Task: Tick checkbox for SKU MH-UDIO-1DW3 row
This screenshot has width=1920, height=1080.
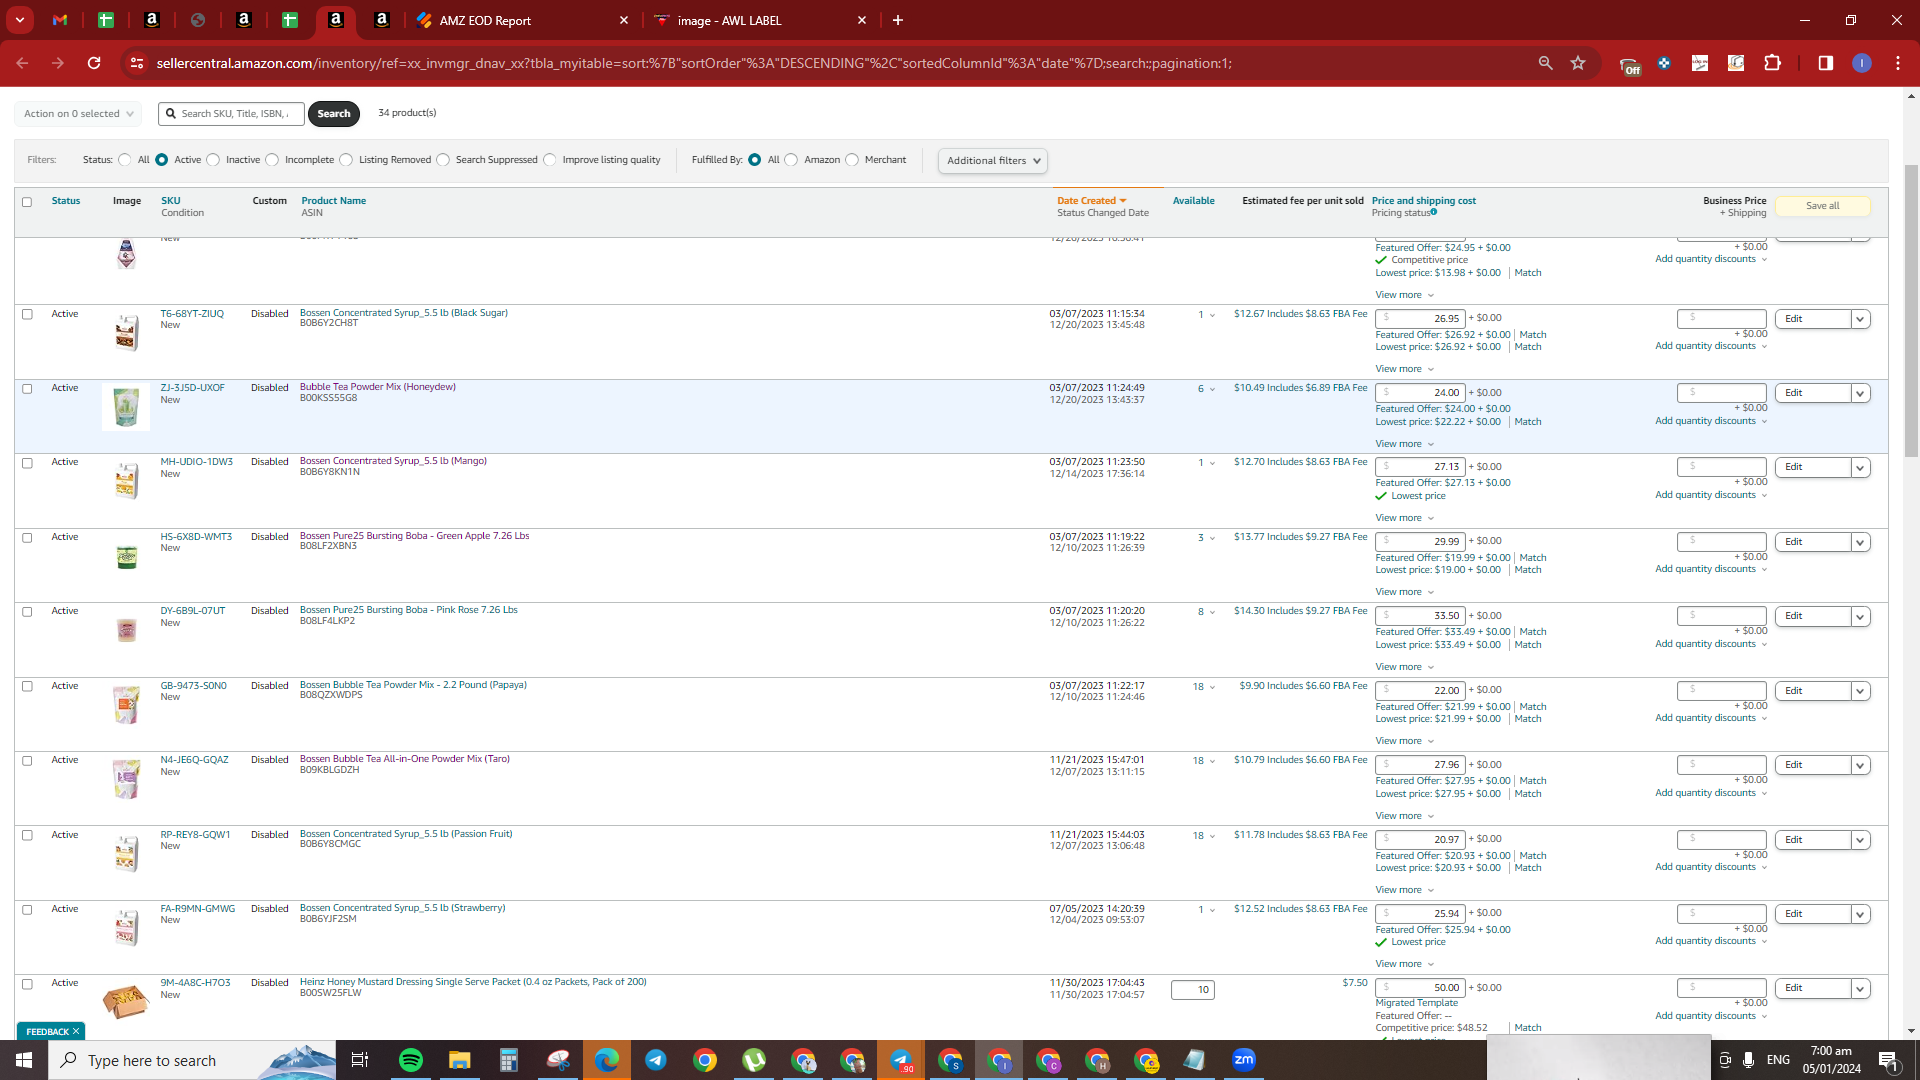Action: coord(27,463)
